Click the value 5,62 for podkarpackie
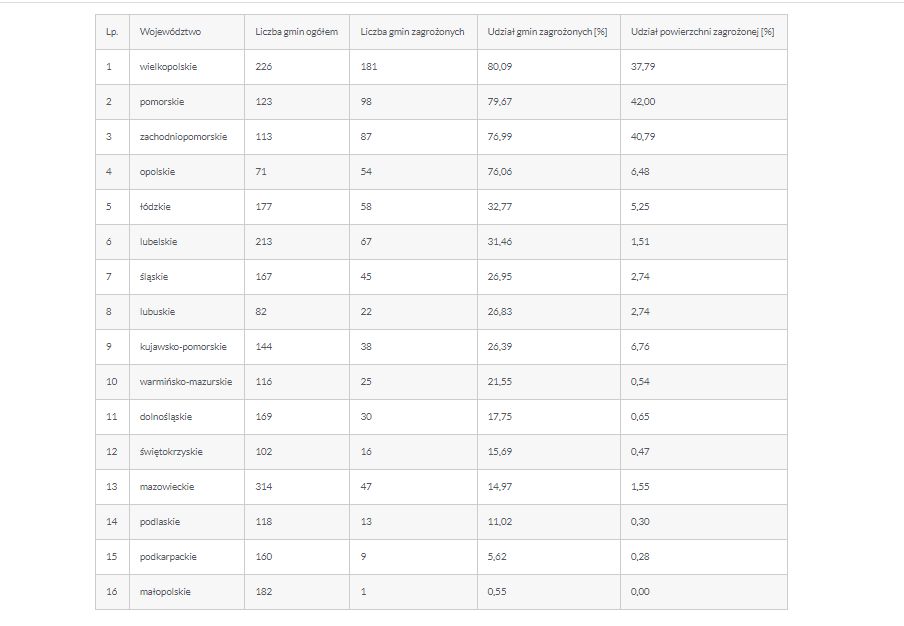The height and width of the screenshot is (626, 904). point(497,557)
